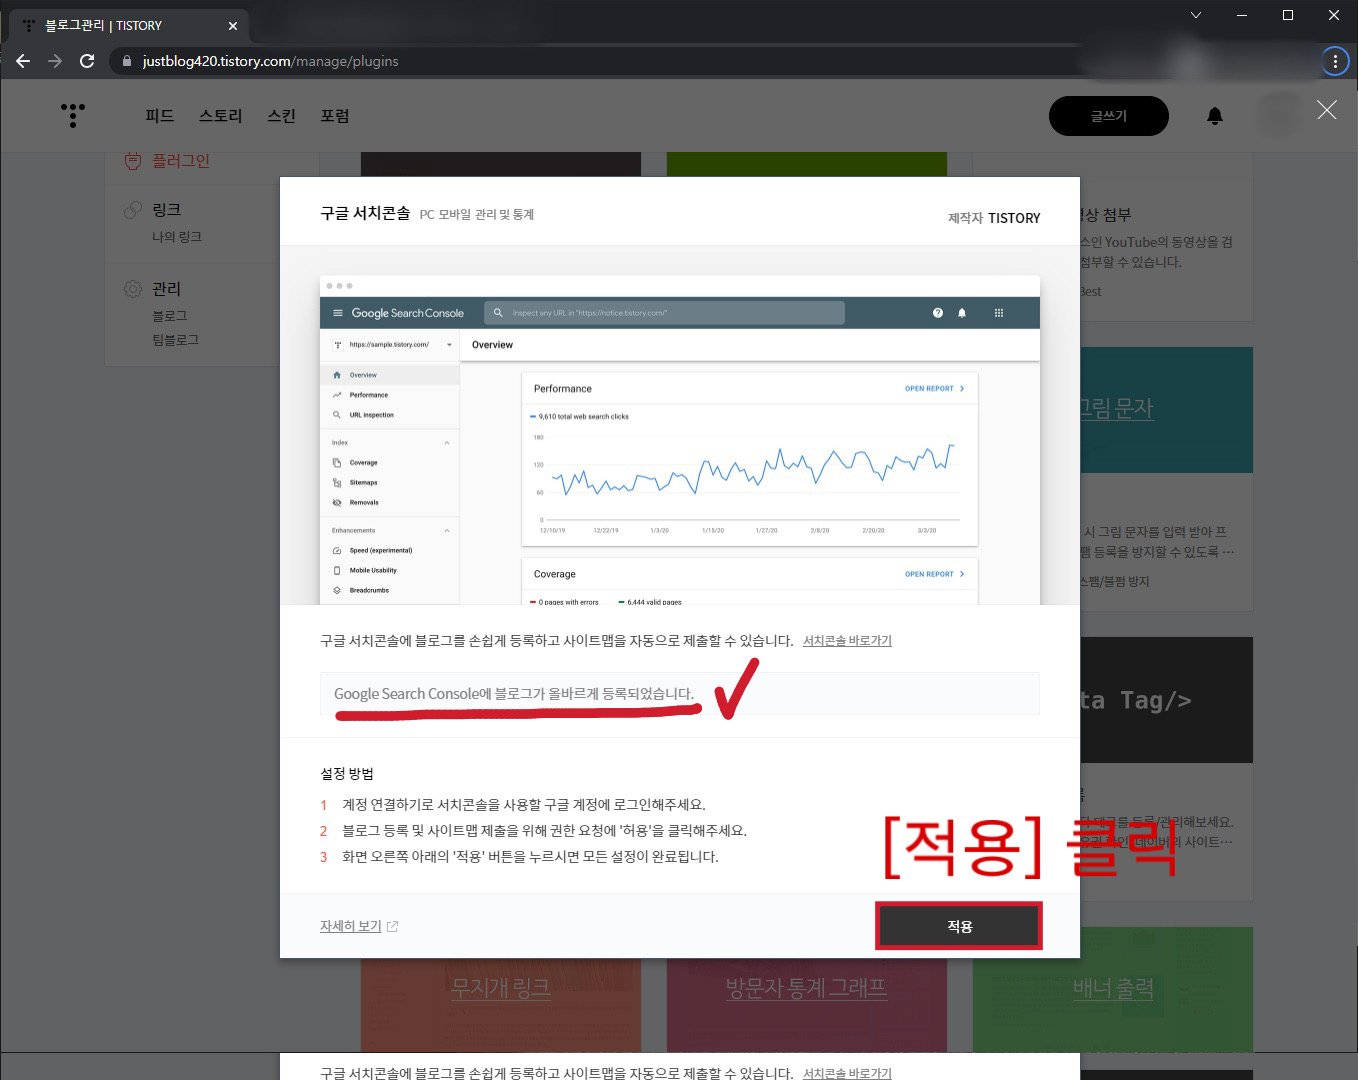Click the 링크 chain icon in the sidebar
This screenshot has width=1358, height=1080.
click(x=133, y=210)
